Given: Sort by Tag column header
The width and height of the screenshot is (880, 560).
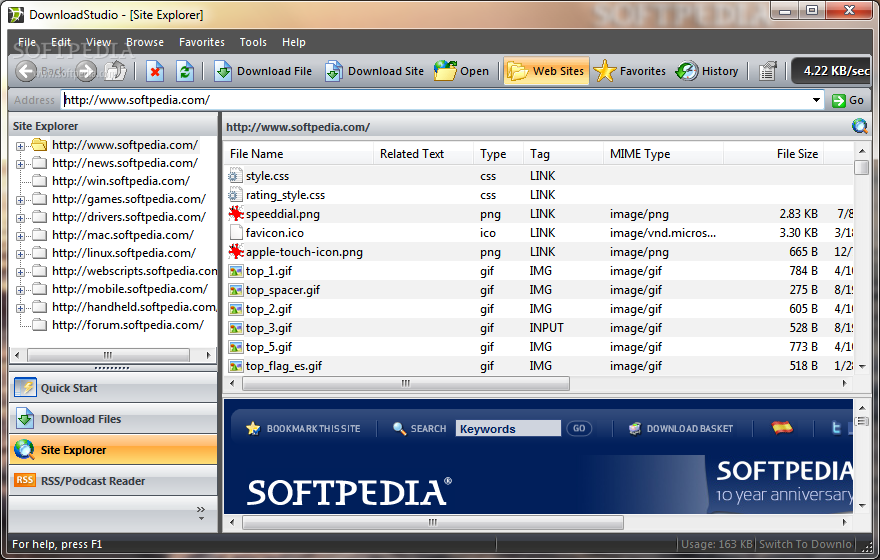Looking at the screenshot, I should point(563,154).
